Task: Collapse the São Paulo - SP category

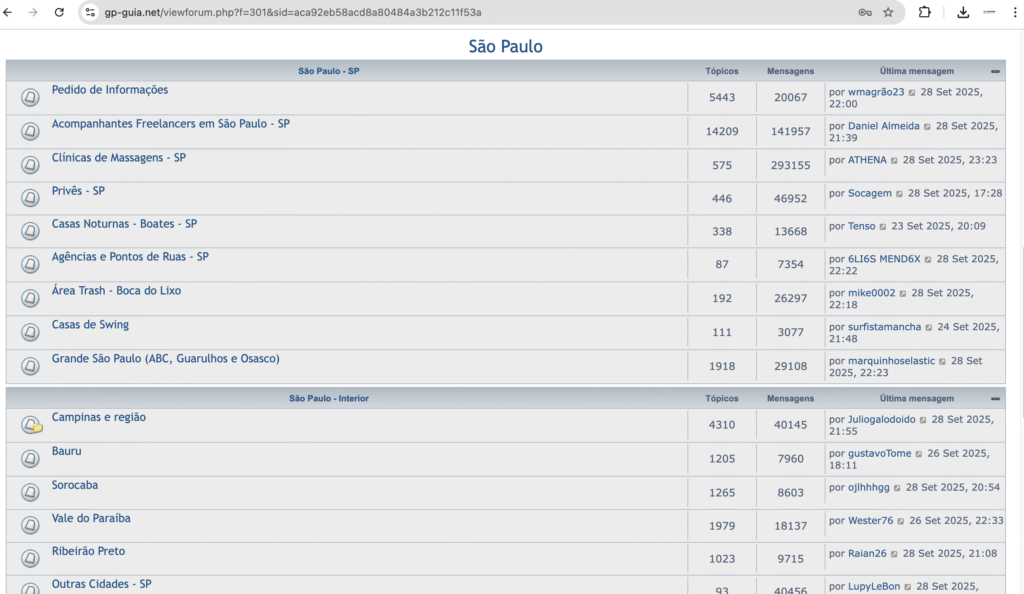Action: pyautogui.click(x=995, y=72)
